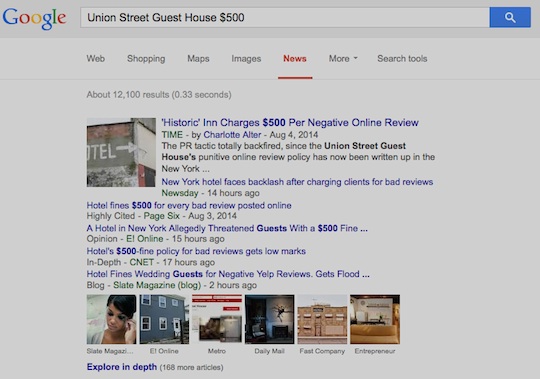Expand the More dropdown menu

coord(343,59)
